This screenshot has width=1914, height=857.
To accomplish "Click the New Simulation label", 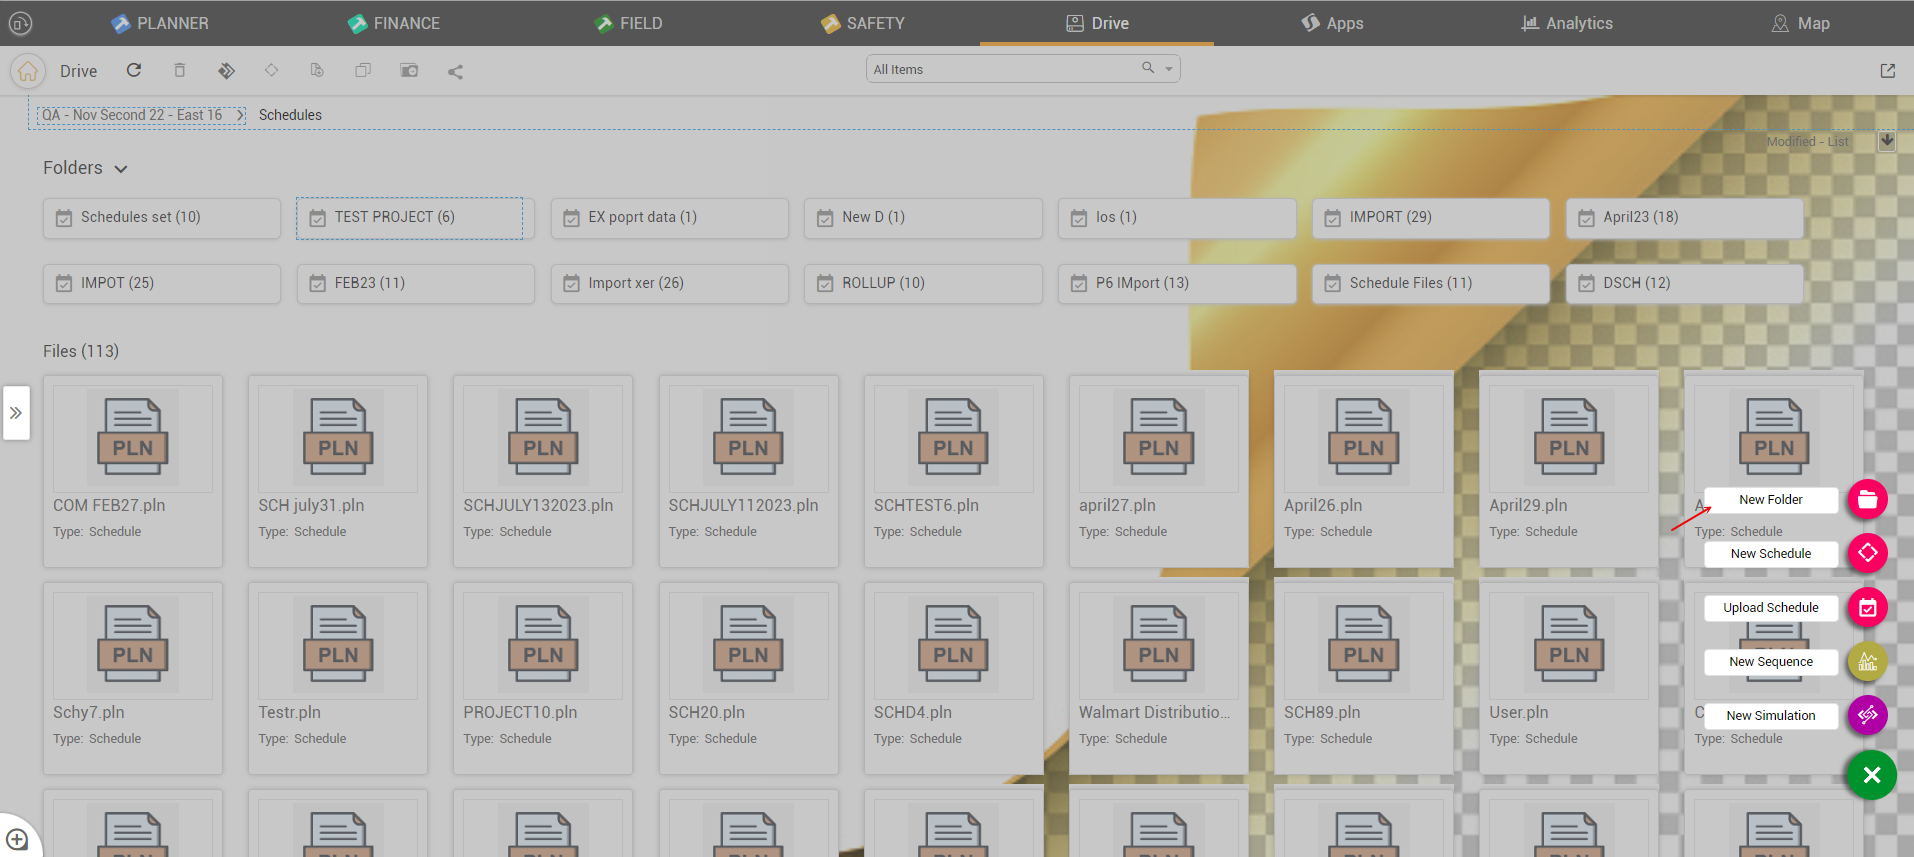I will point(1771,715).
